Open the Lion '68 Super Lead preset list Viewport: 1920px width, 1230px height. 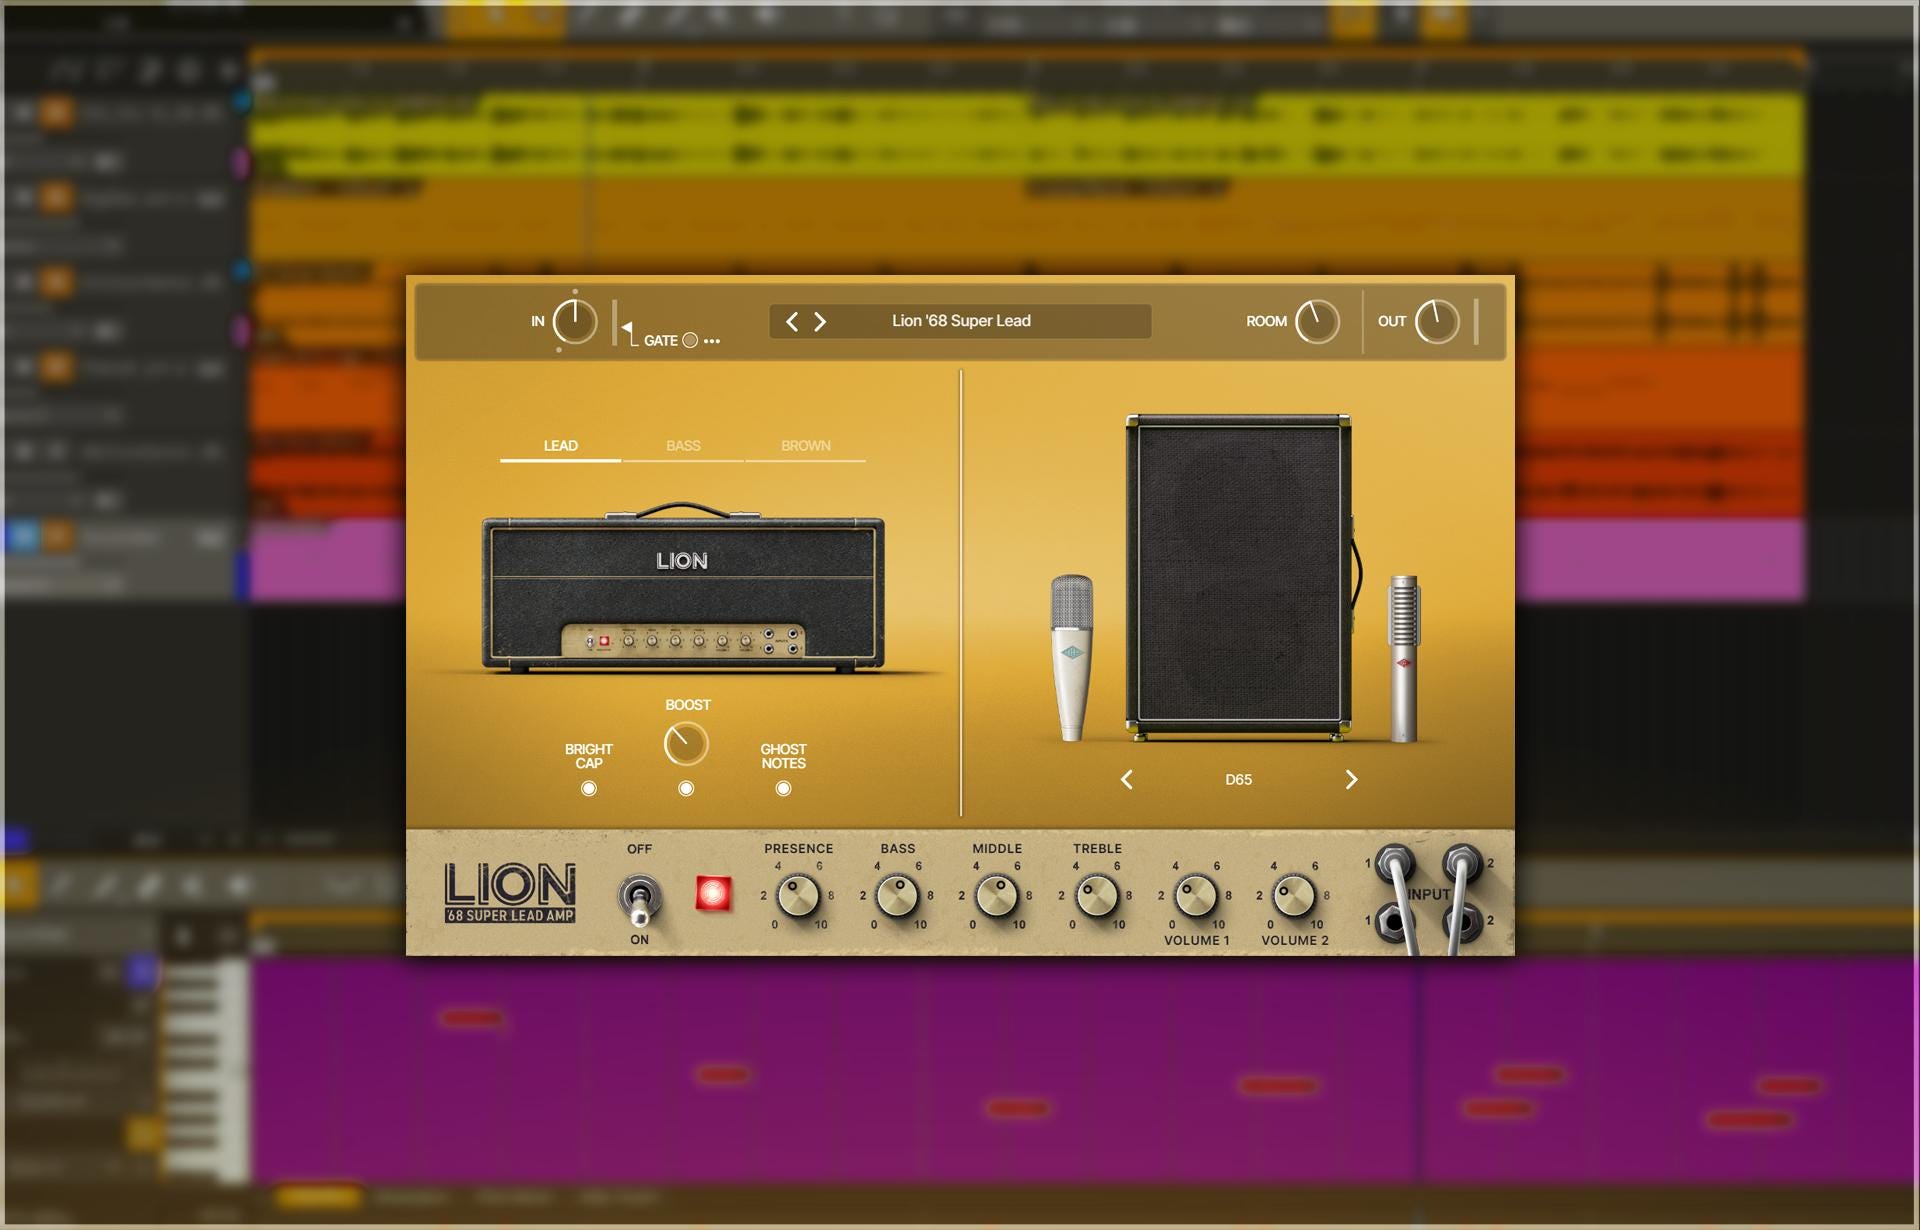961,321
